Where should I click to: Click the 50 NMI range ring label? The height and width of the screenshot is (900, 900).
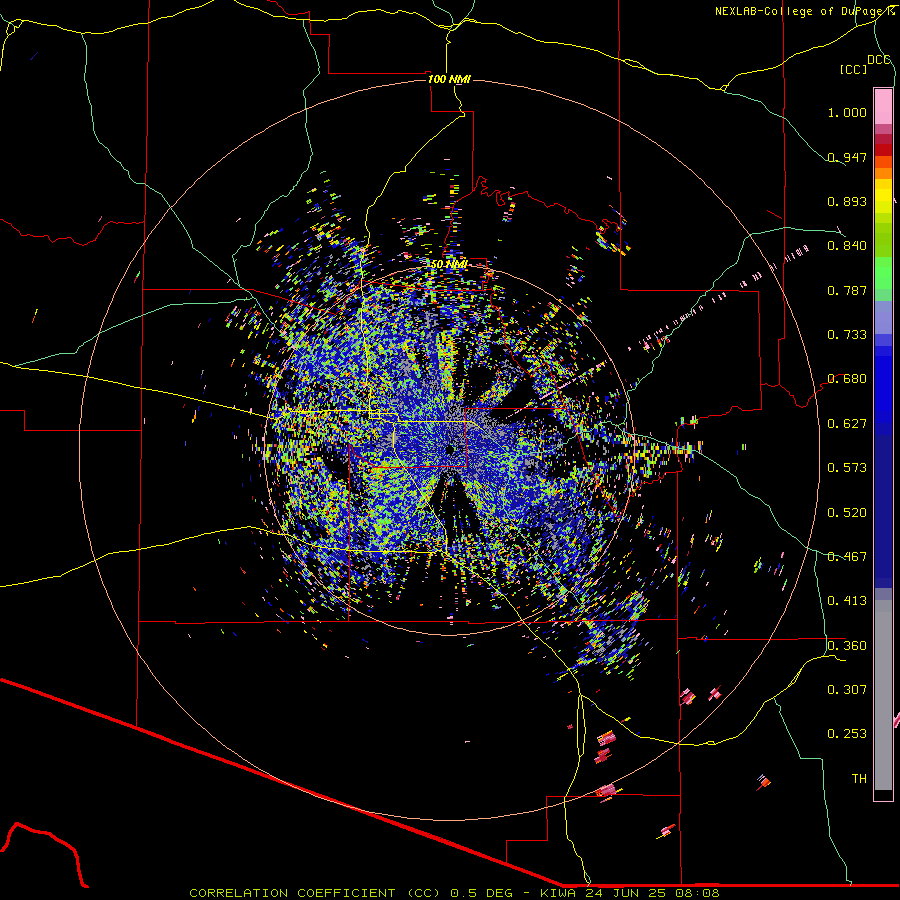point(449,265)
